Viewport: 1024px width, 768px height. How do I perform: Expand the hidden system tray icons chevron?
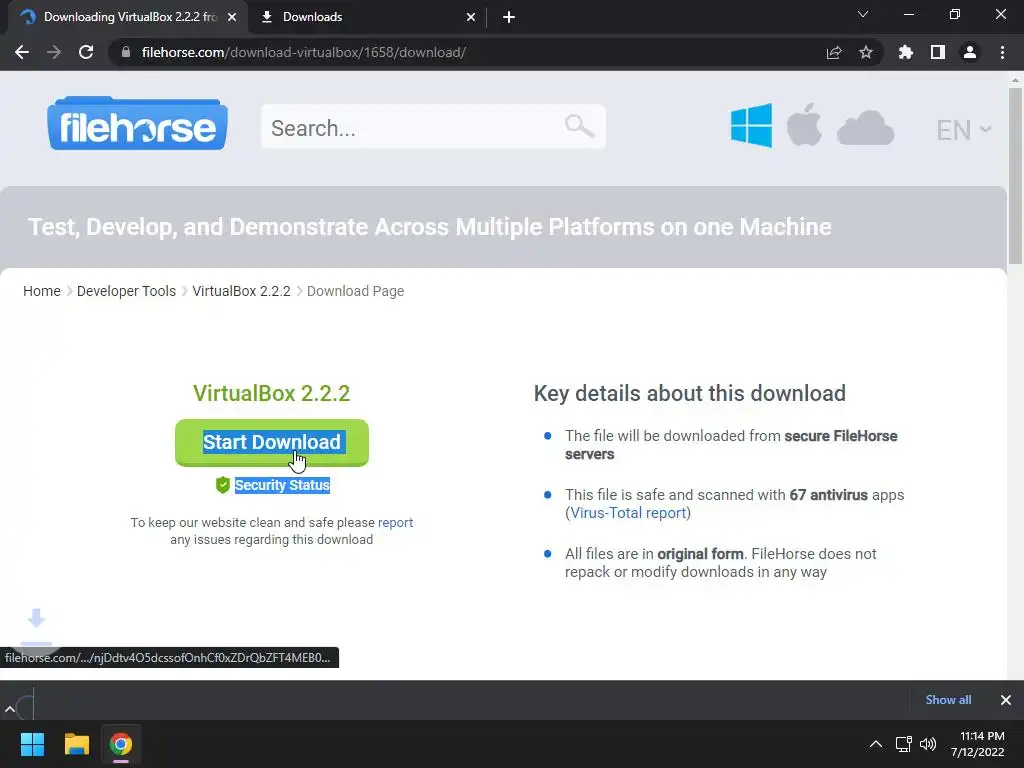(x=876, y=744)
